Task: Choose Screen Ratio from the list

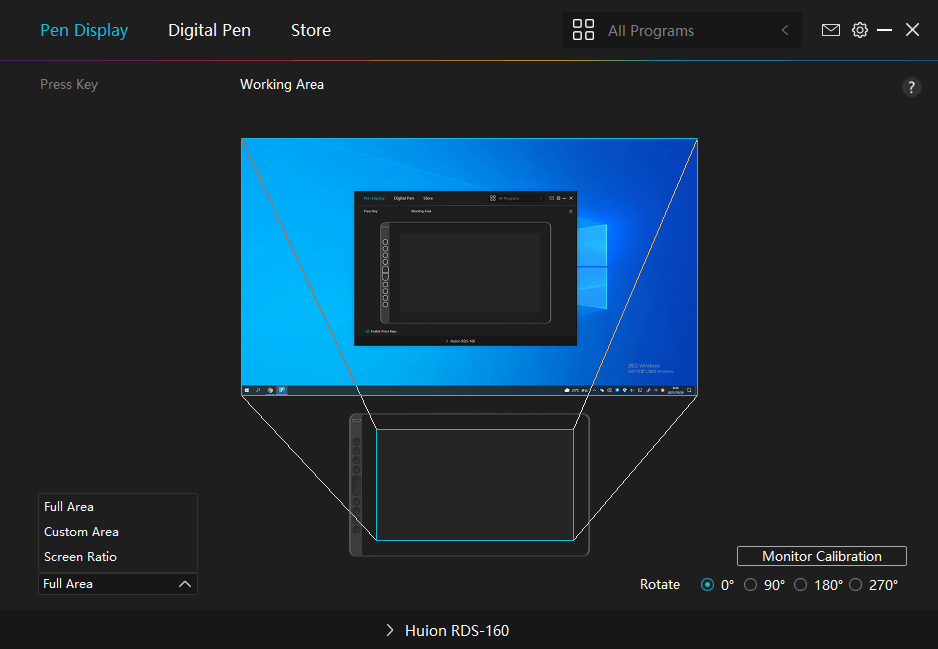Action: [80, 557]
